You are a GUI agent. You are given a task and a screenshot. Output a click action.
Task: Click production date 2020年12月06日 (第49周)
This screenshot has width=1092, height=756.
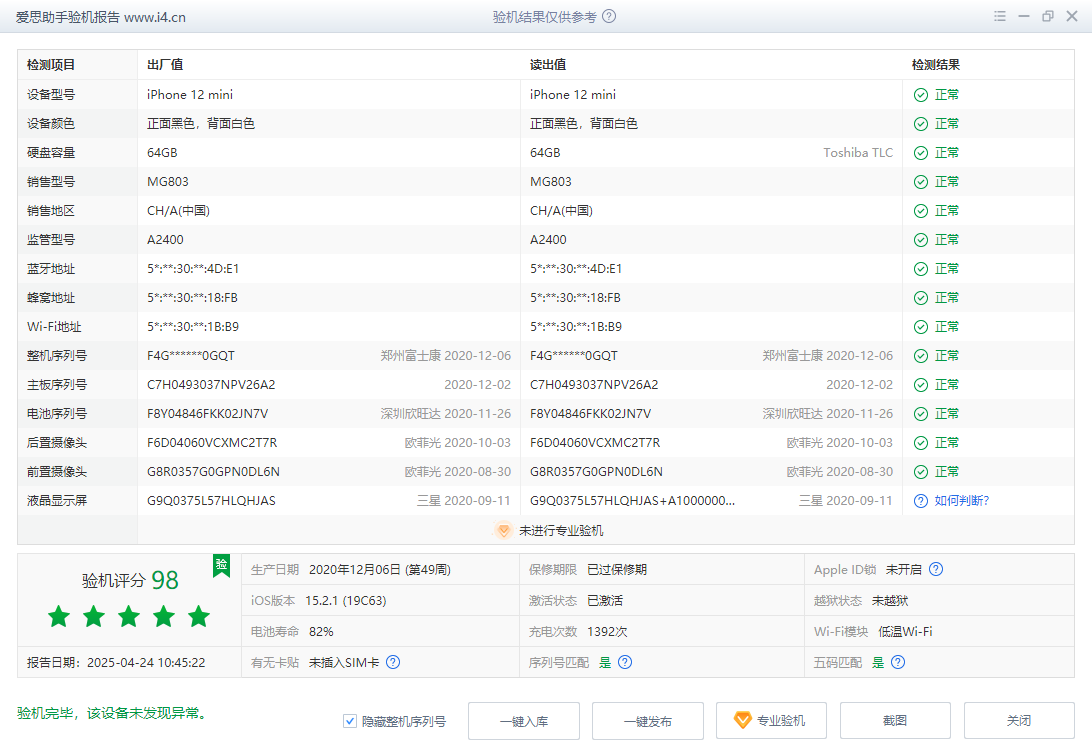click(x=380, y=569)
